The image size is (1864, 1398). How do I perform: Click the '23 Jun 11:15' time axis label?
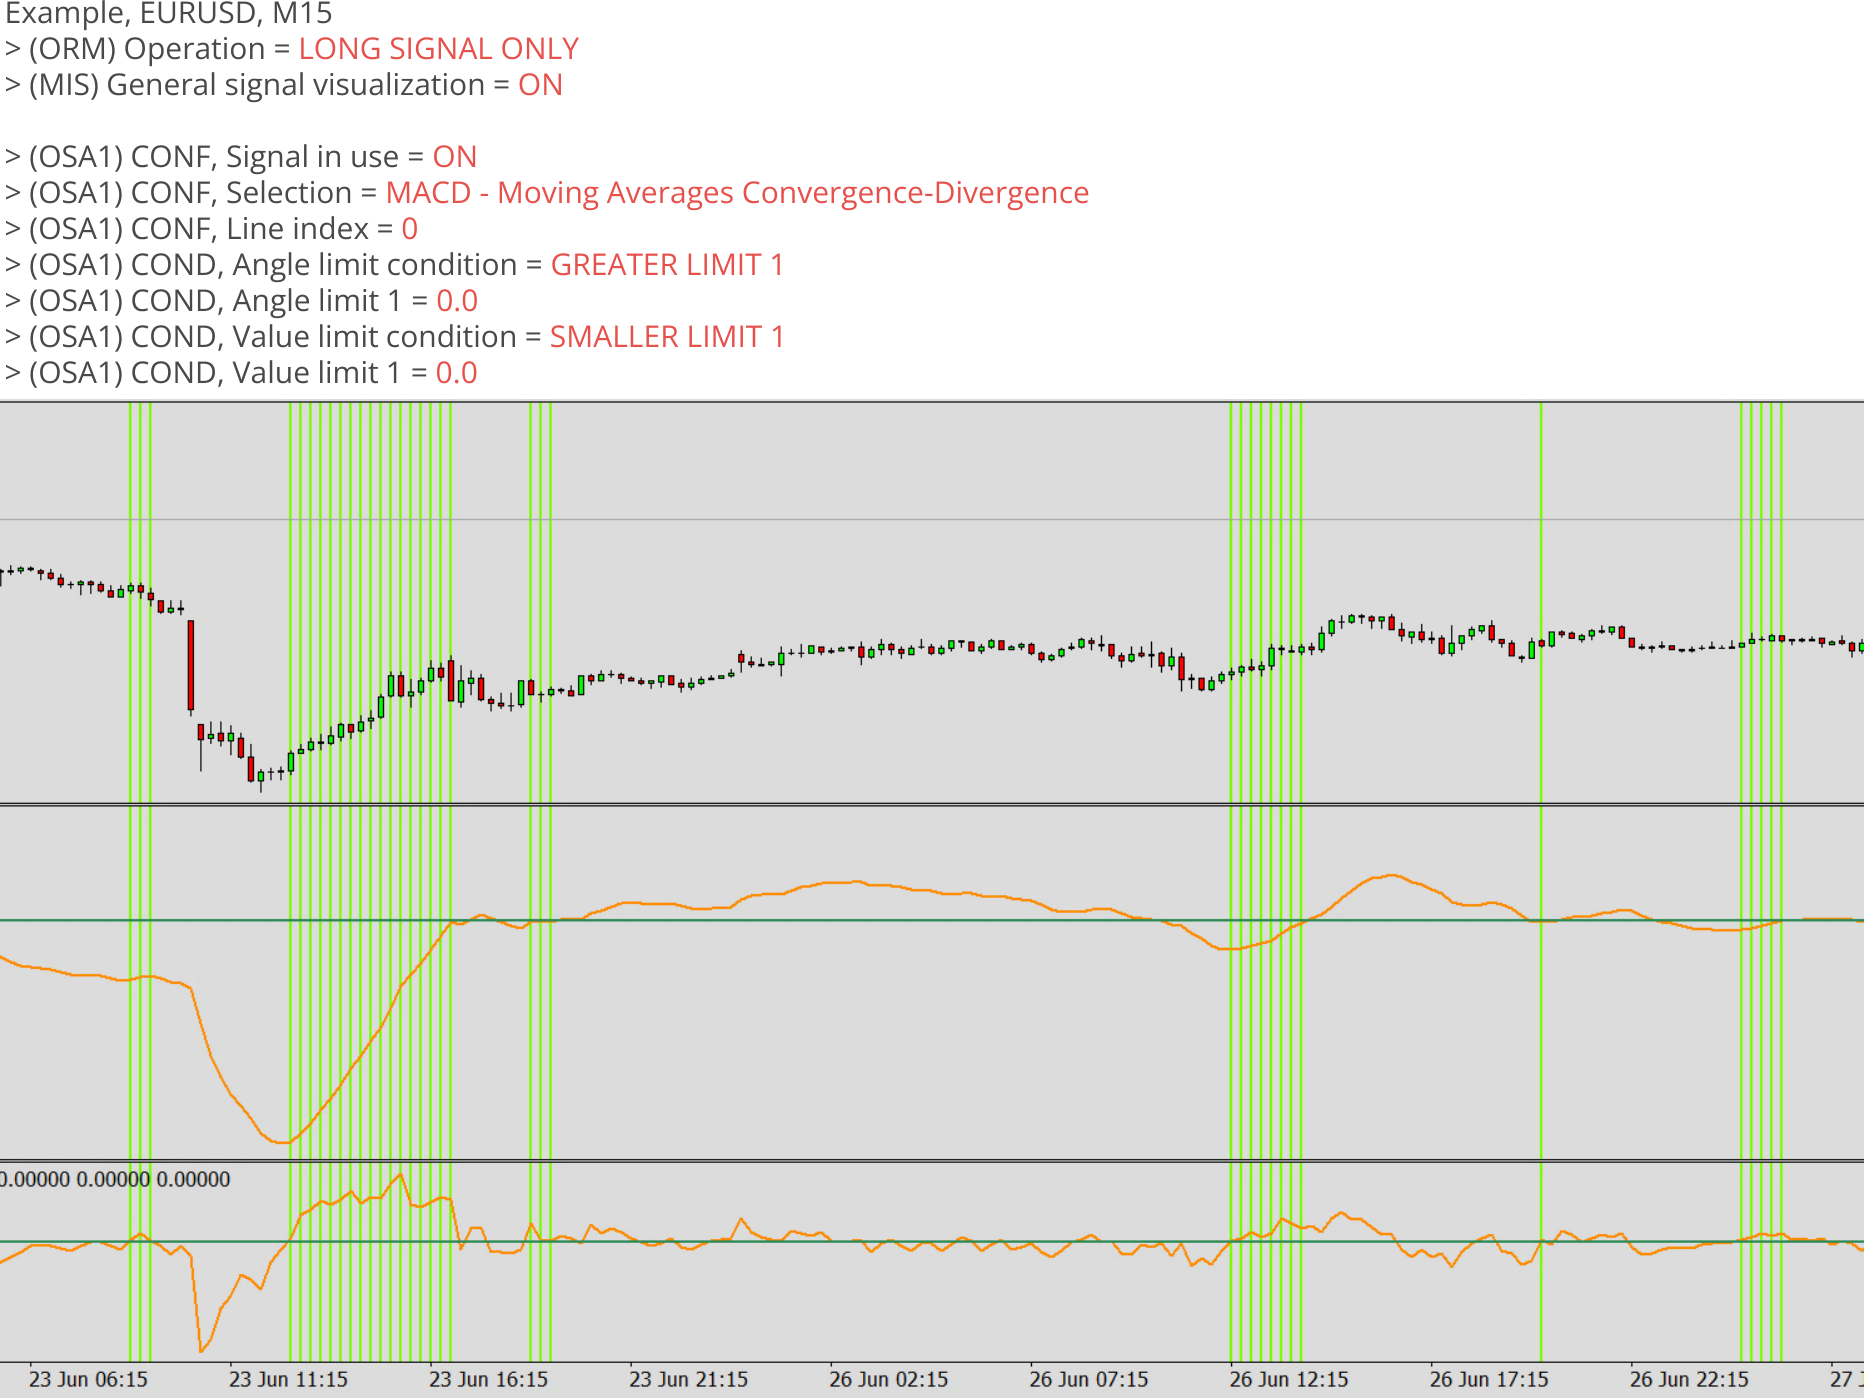click(288, 1380)
